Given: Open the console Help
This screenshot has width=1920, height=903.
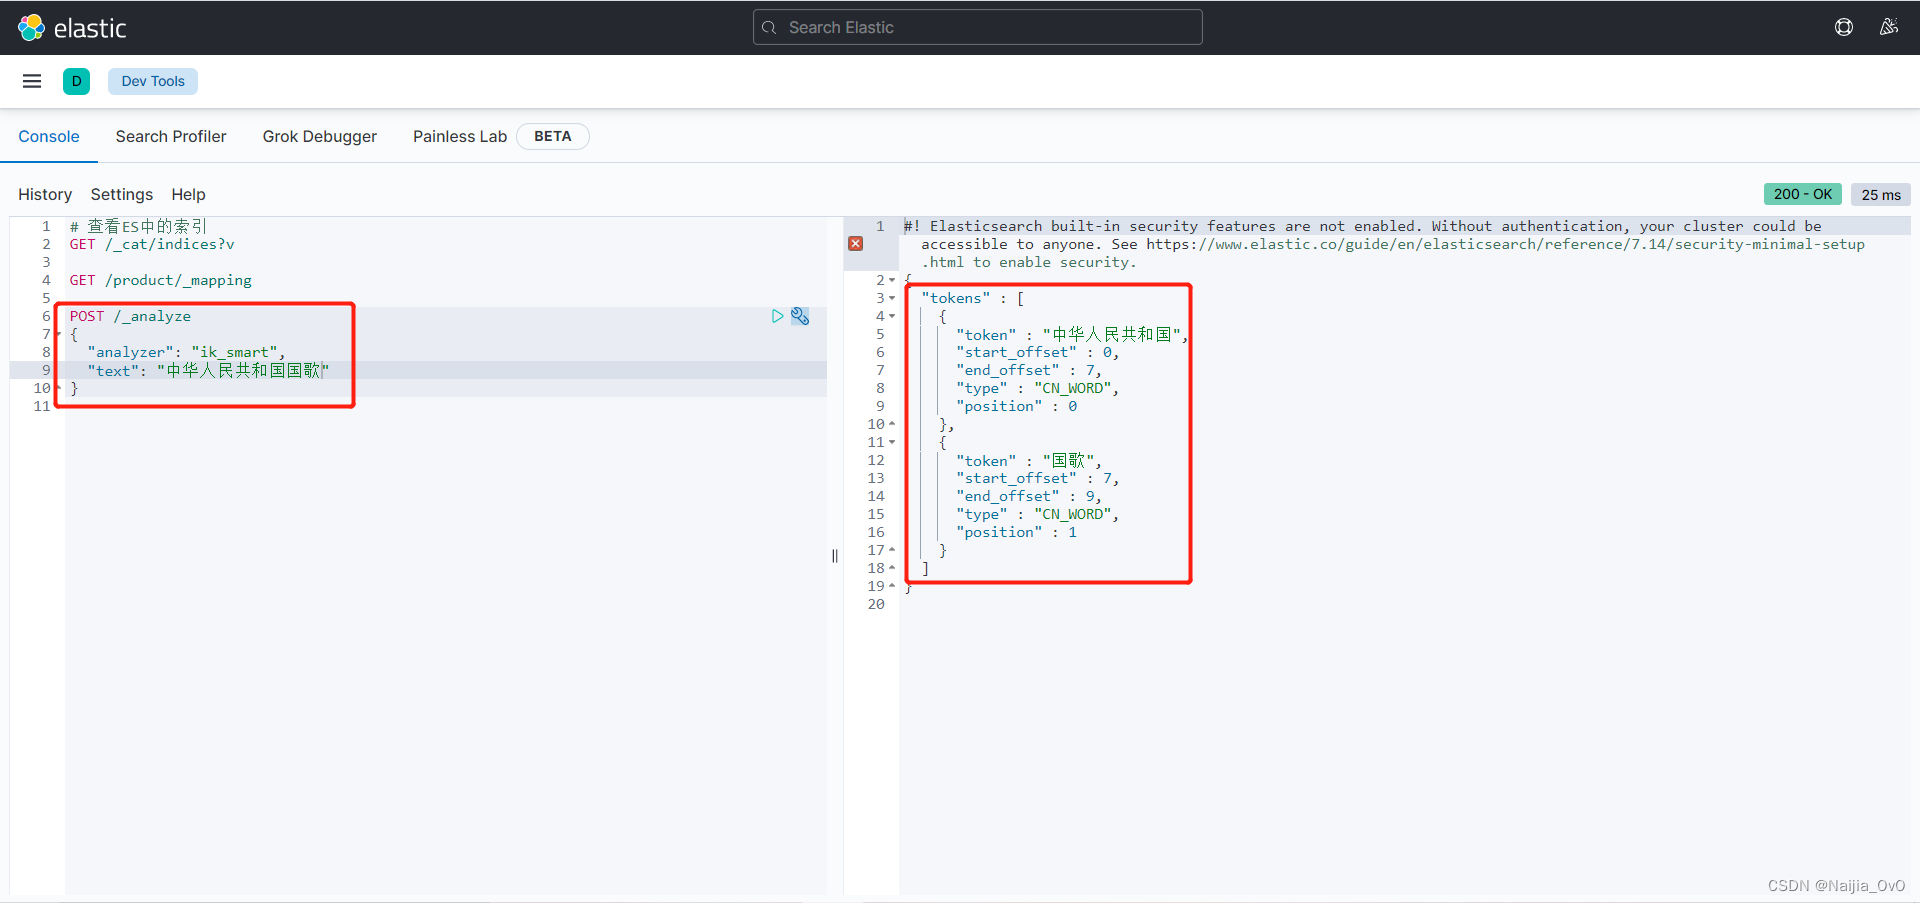Looking at the screenshot, I should point(188,194).
